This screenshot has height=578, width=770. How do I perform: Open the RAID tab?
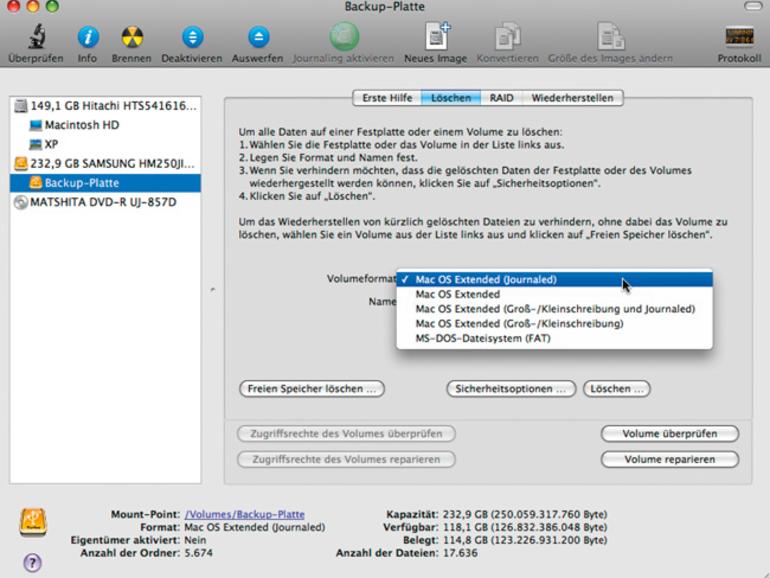point(501,98)
